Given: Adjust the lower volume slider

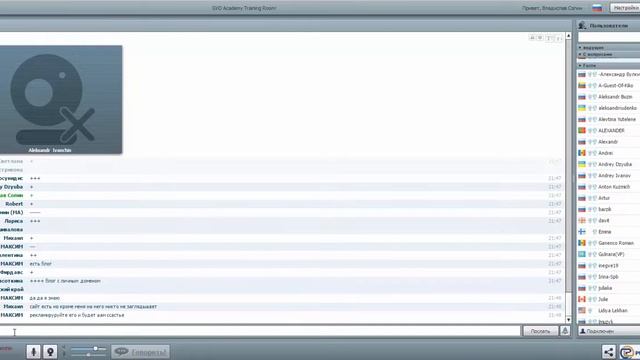Looking at the screenshot, I should [88, 355].
